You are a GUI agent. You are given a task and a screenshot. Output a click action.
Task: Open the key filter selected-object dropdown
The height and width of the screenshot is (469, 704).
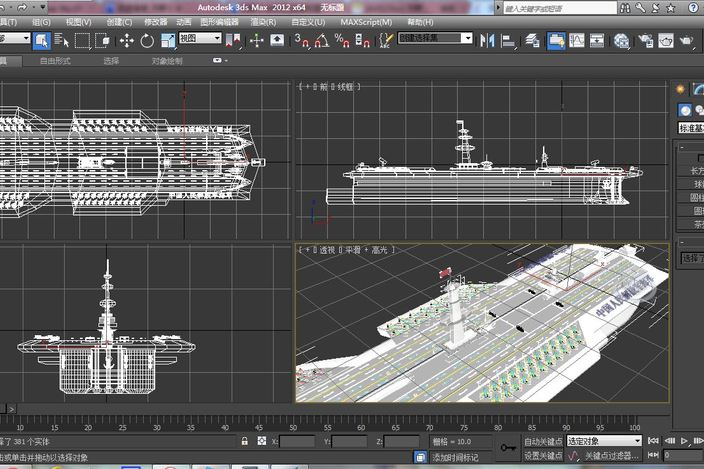604,440
